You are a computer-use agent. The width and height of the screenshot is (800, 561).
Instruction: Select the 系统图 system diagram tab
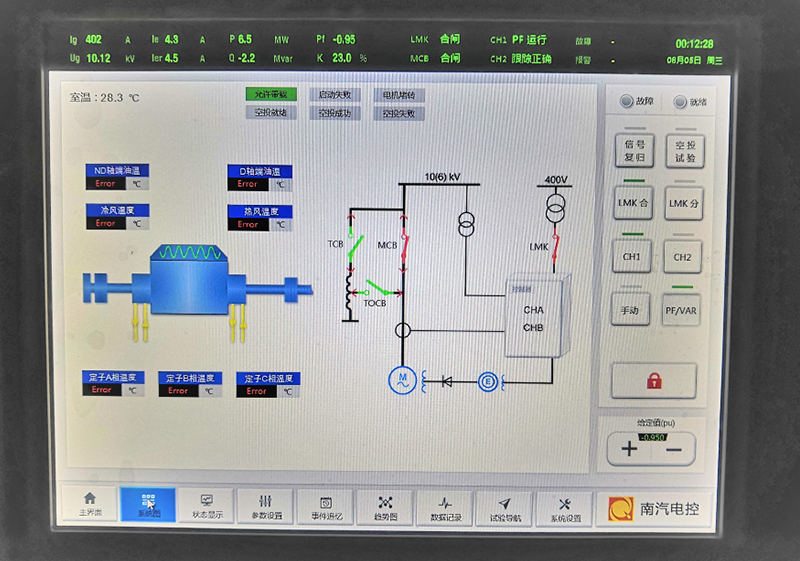coord(148,504)
